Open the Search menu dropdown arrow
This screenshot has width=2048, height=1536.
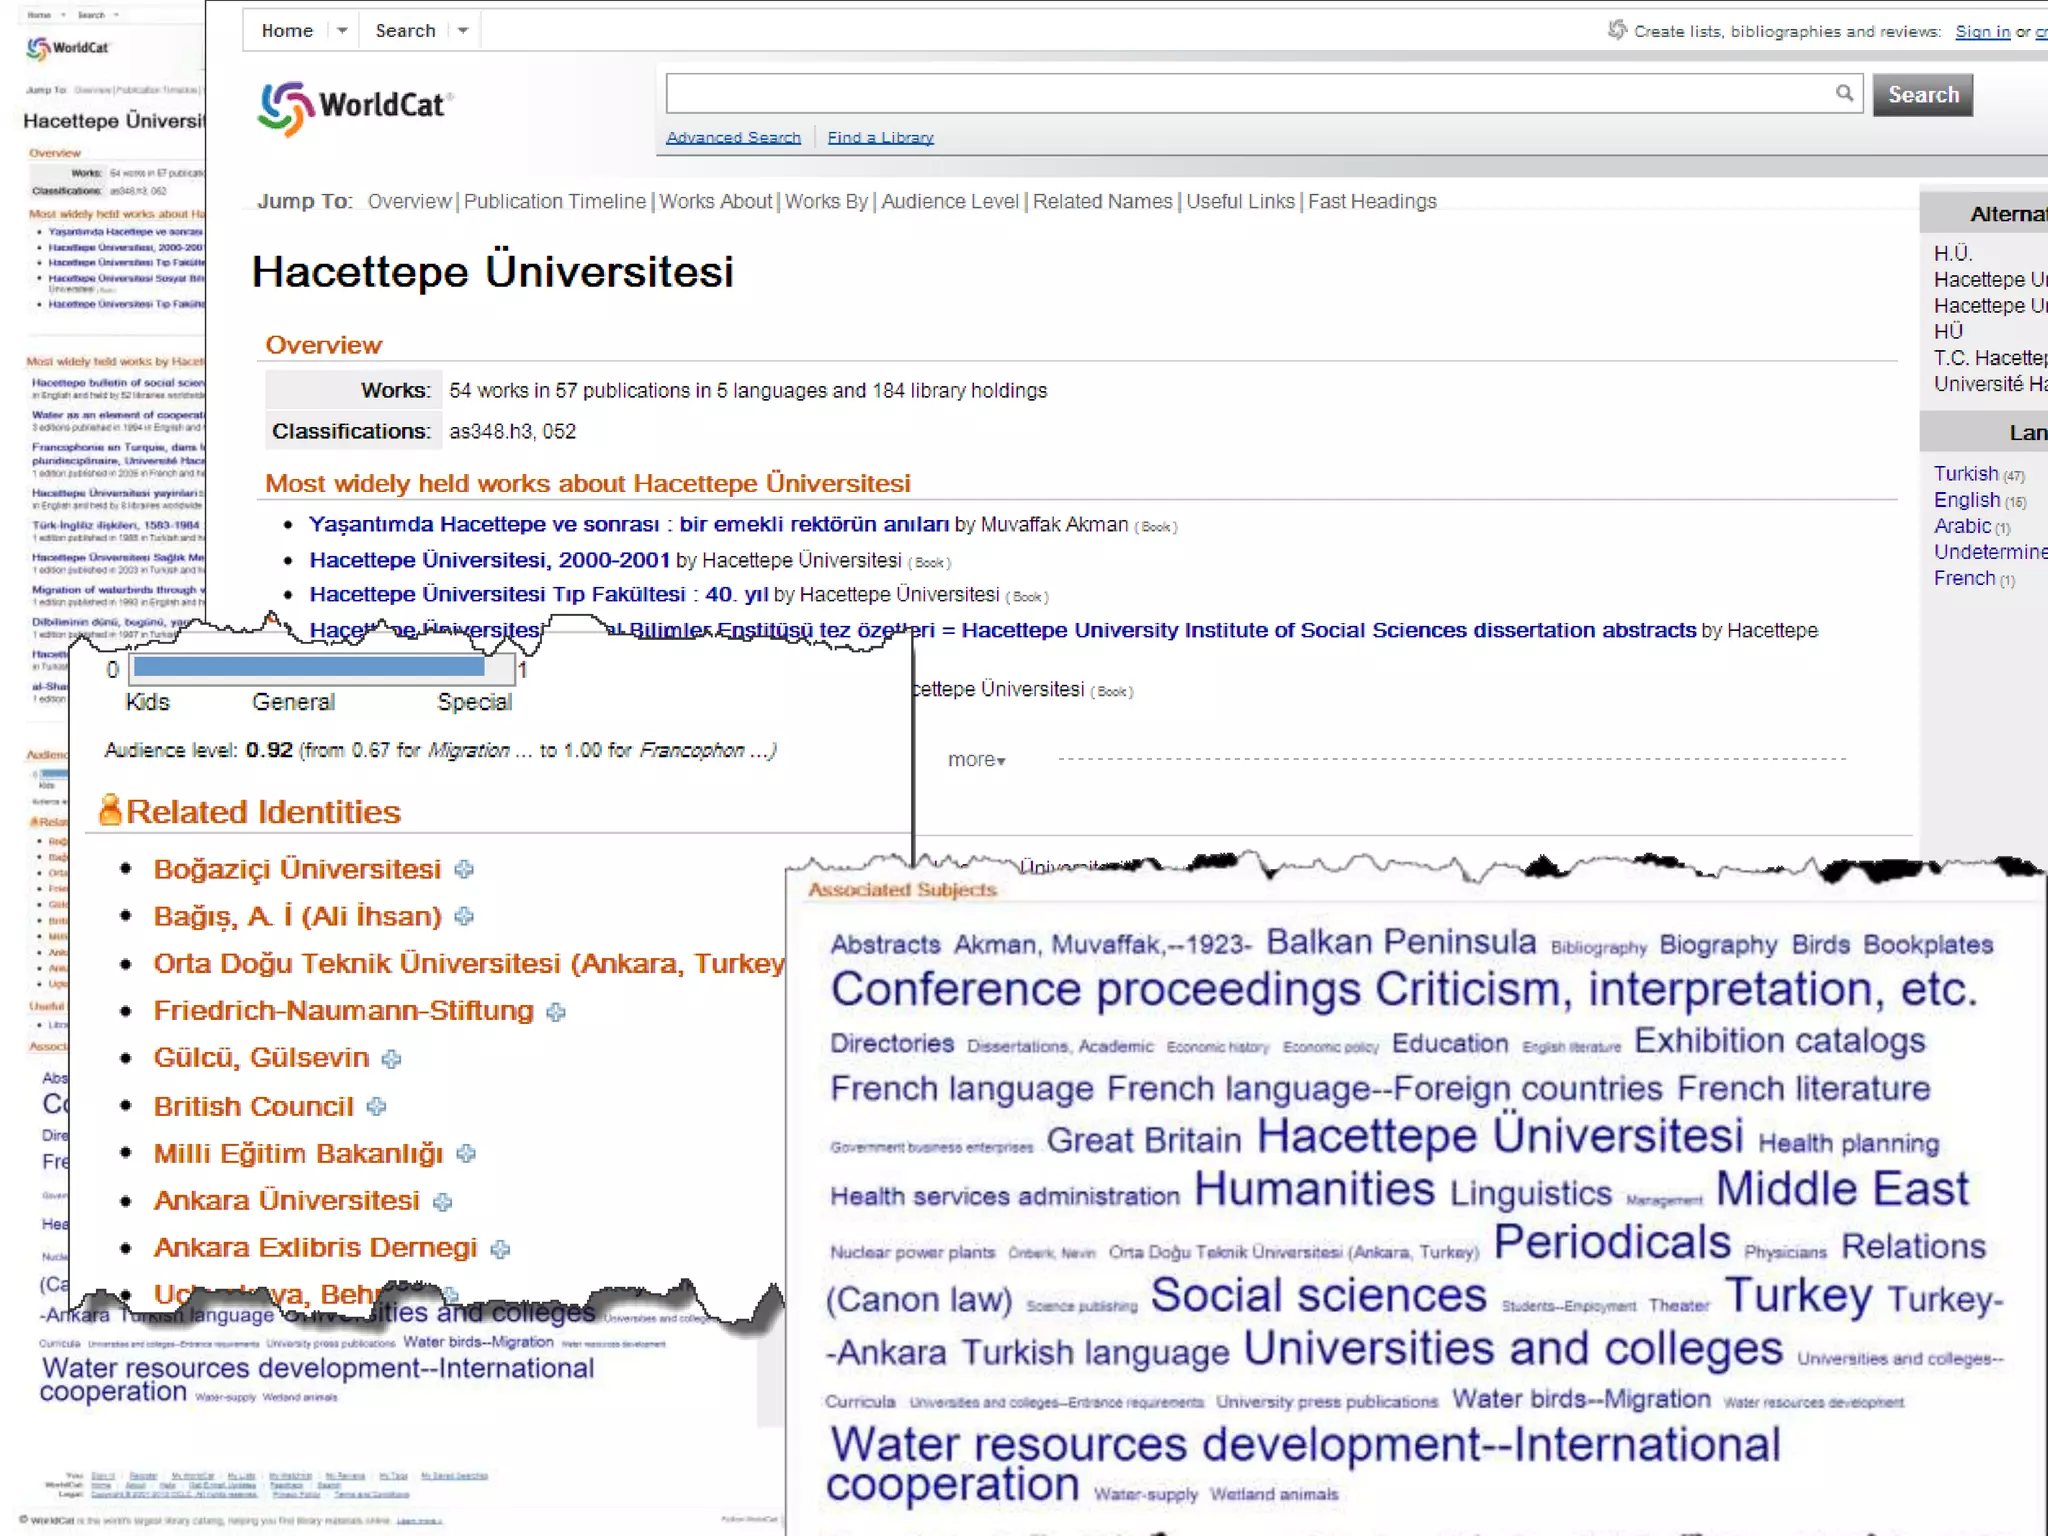pyautogui.click(x=463, y=31)
